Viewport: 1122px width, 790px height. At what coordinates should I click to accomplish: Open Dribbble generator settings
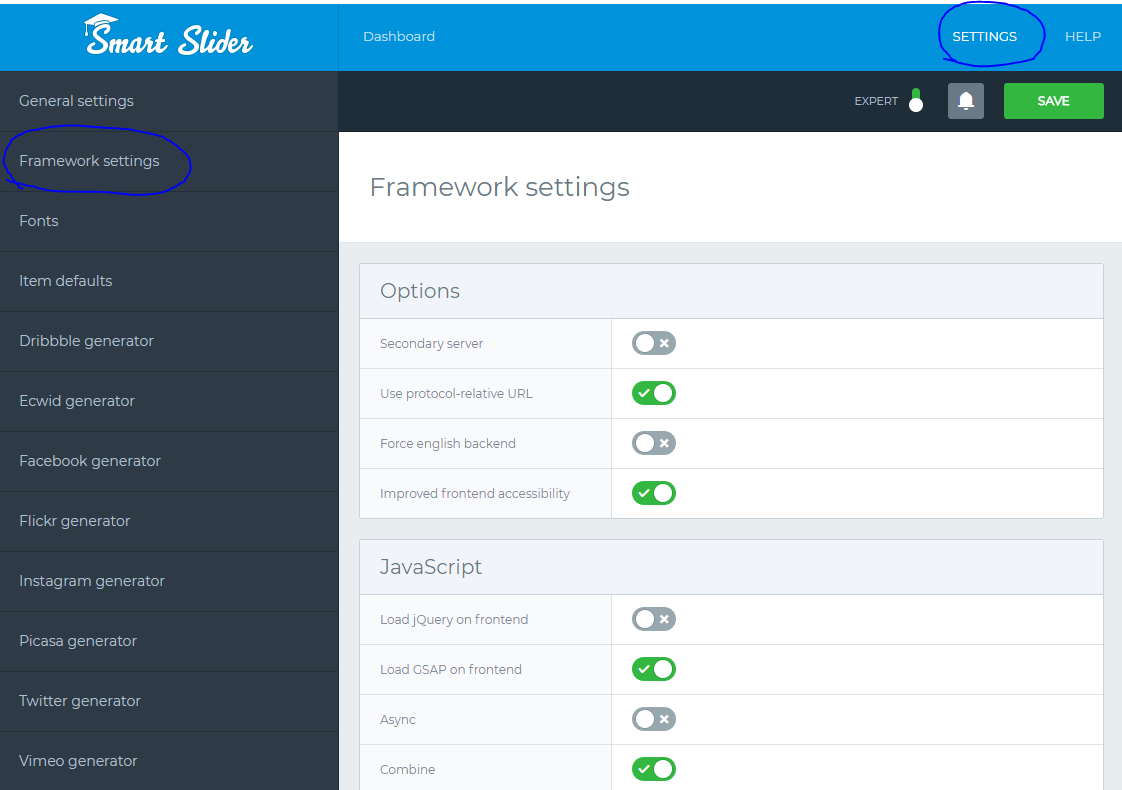click(x=169, y=341)
